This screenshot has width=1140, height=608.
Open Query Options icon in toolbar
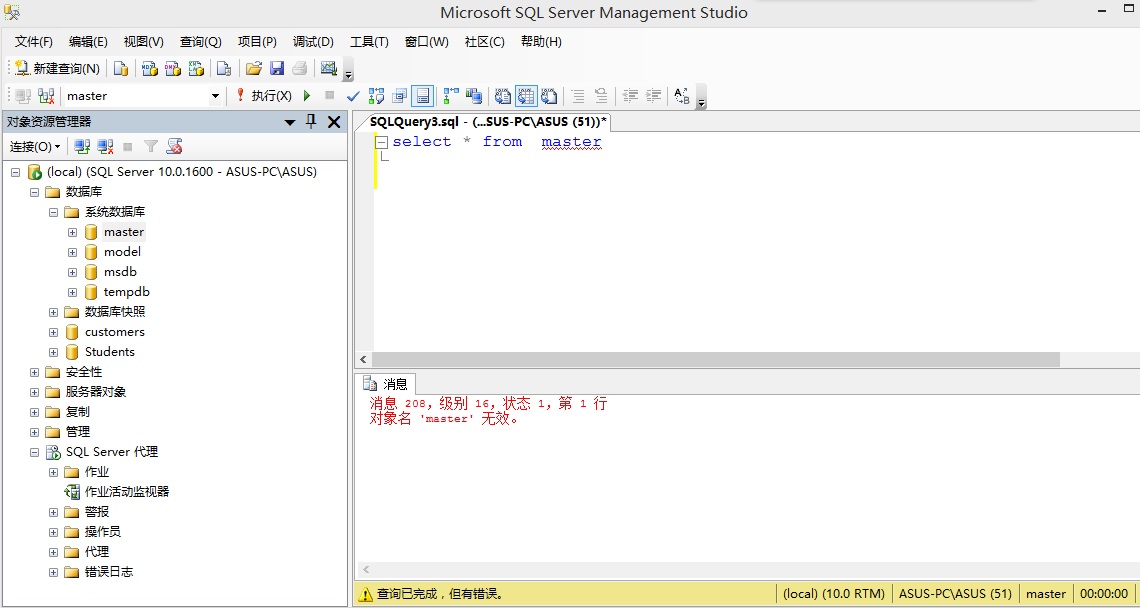[399, 96]
